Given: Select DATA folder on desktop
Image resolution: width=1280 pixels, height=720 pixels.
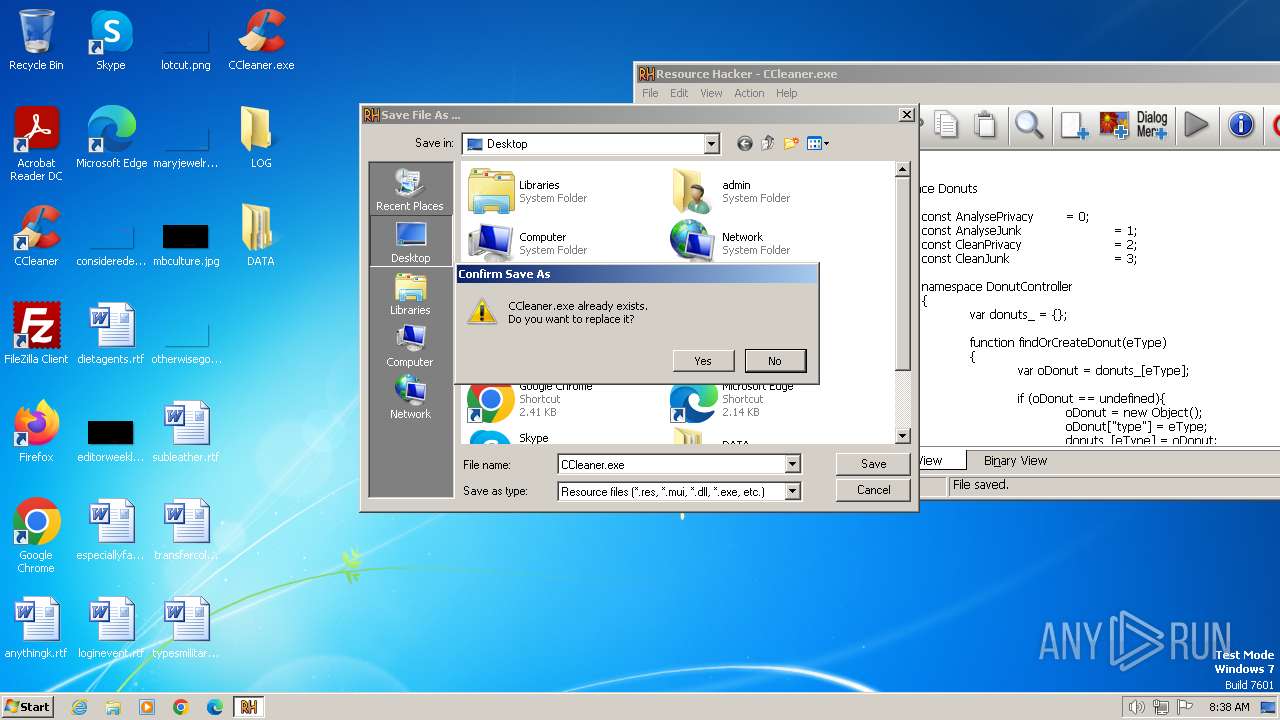Looking at the screenshot, I should click(261, 236).
